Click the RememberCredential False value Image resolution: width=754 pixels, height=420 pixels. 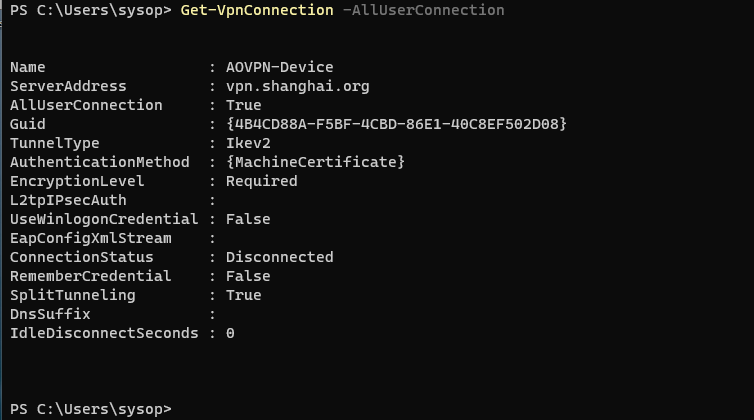pos(248,276)
